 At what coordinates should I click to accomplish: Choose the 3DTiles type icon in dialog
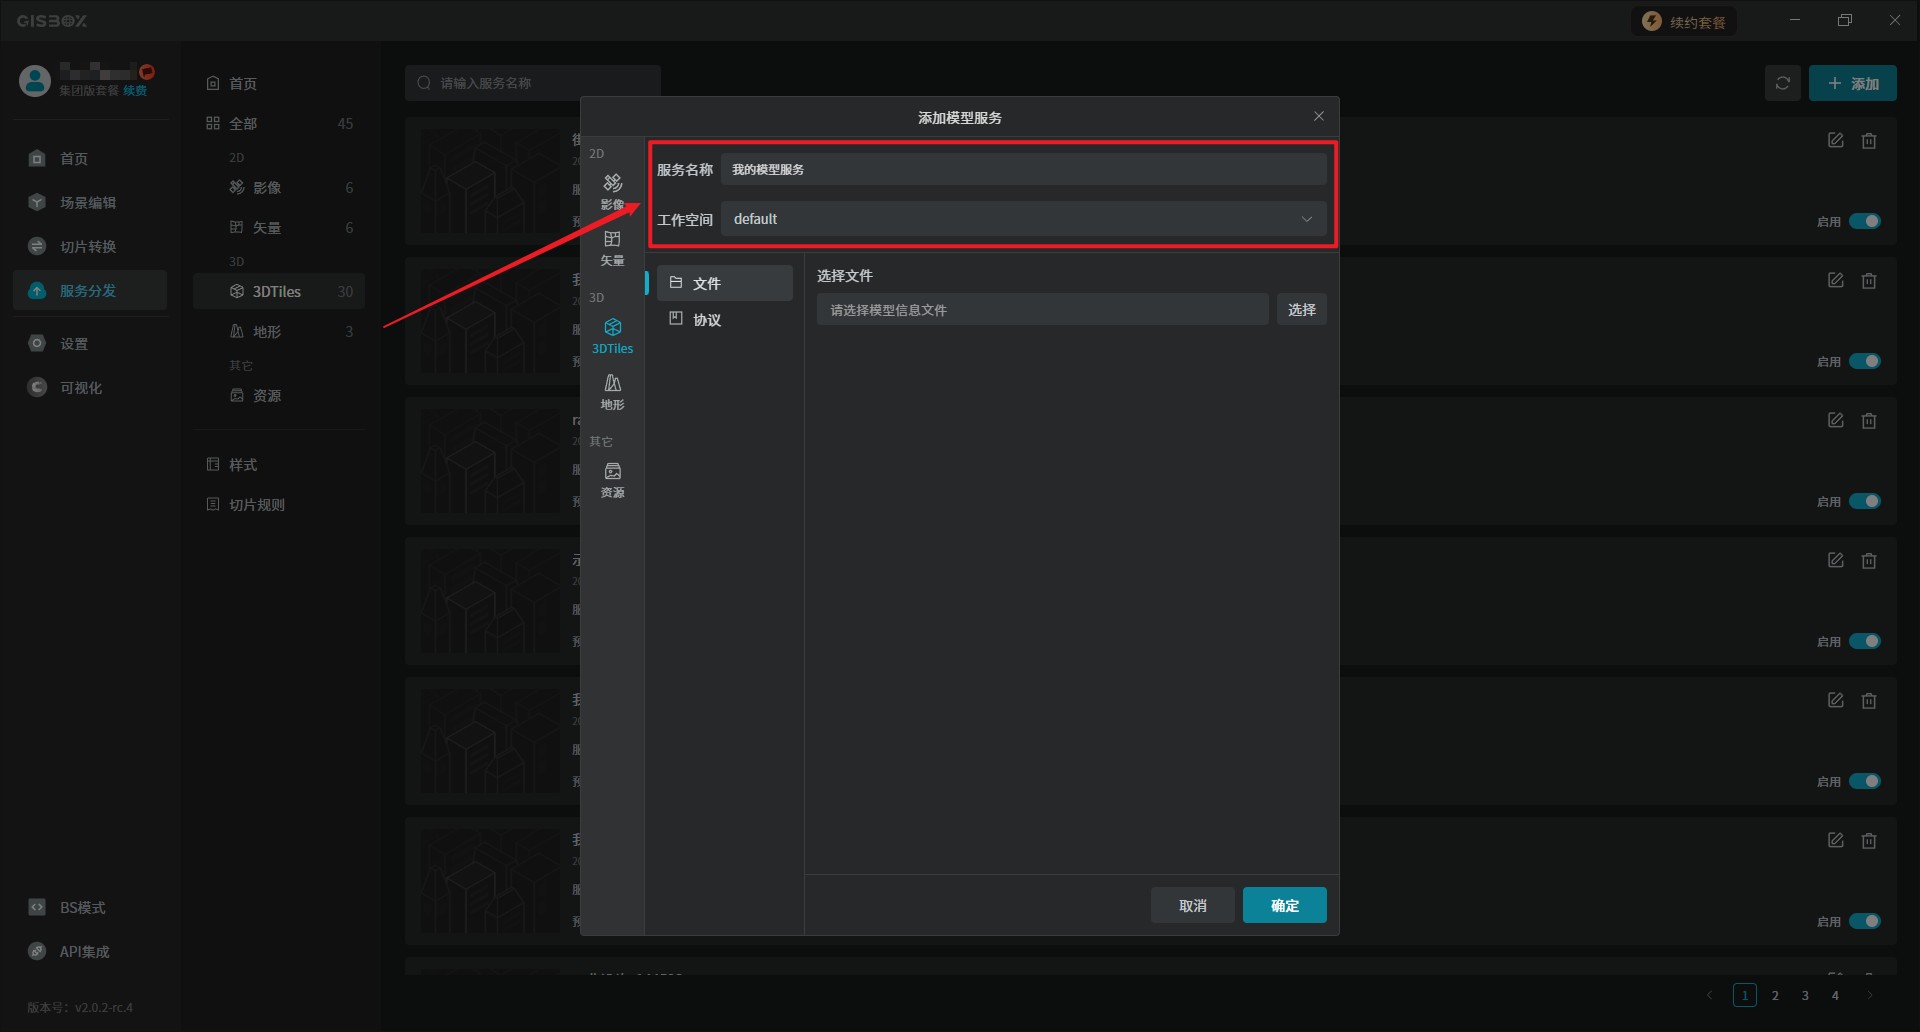pos(612,335)
